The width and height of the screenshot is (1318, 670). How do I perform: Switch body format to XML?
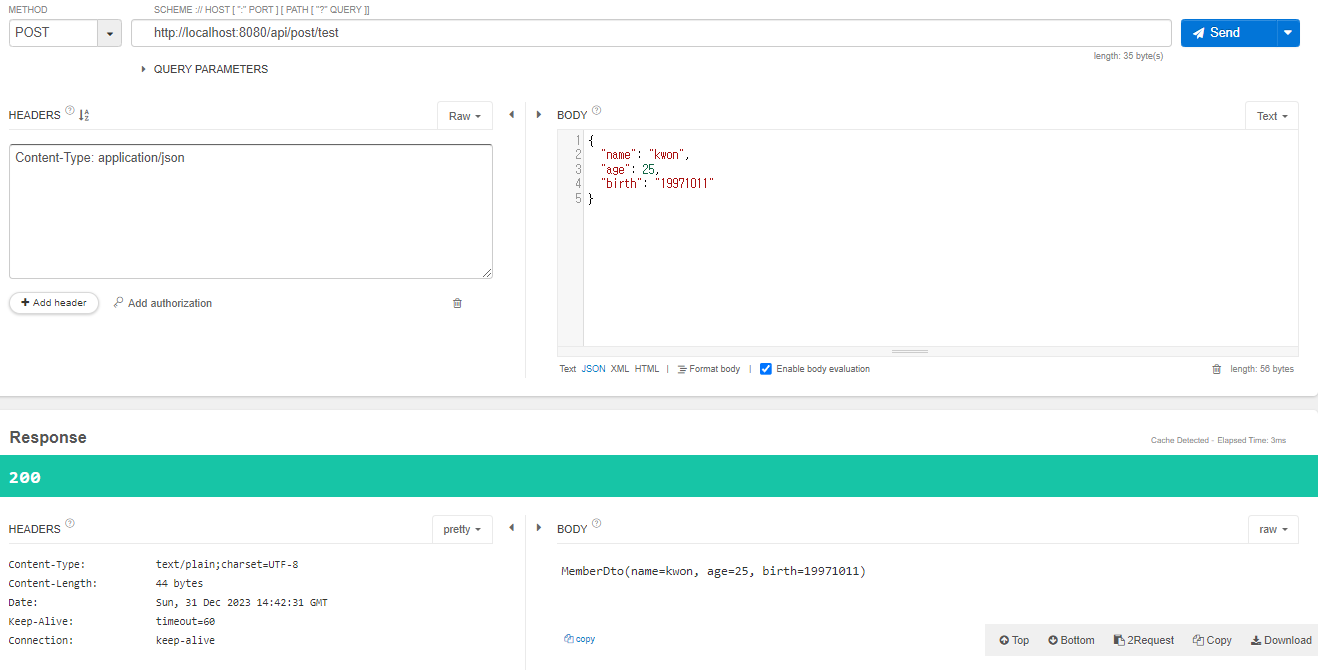pyautogui.click(x=620, y=368)
